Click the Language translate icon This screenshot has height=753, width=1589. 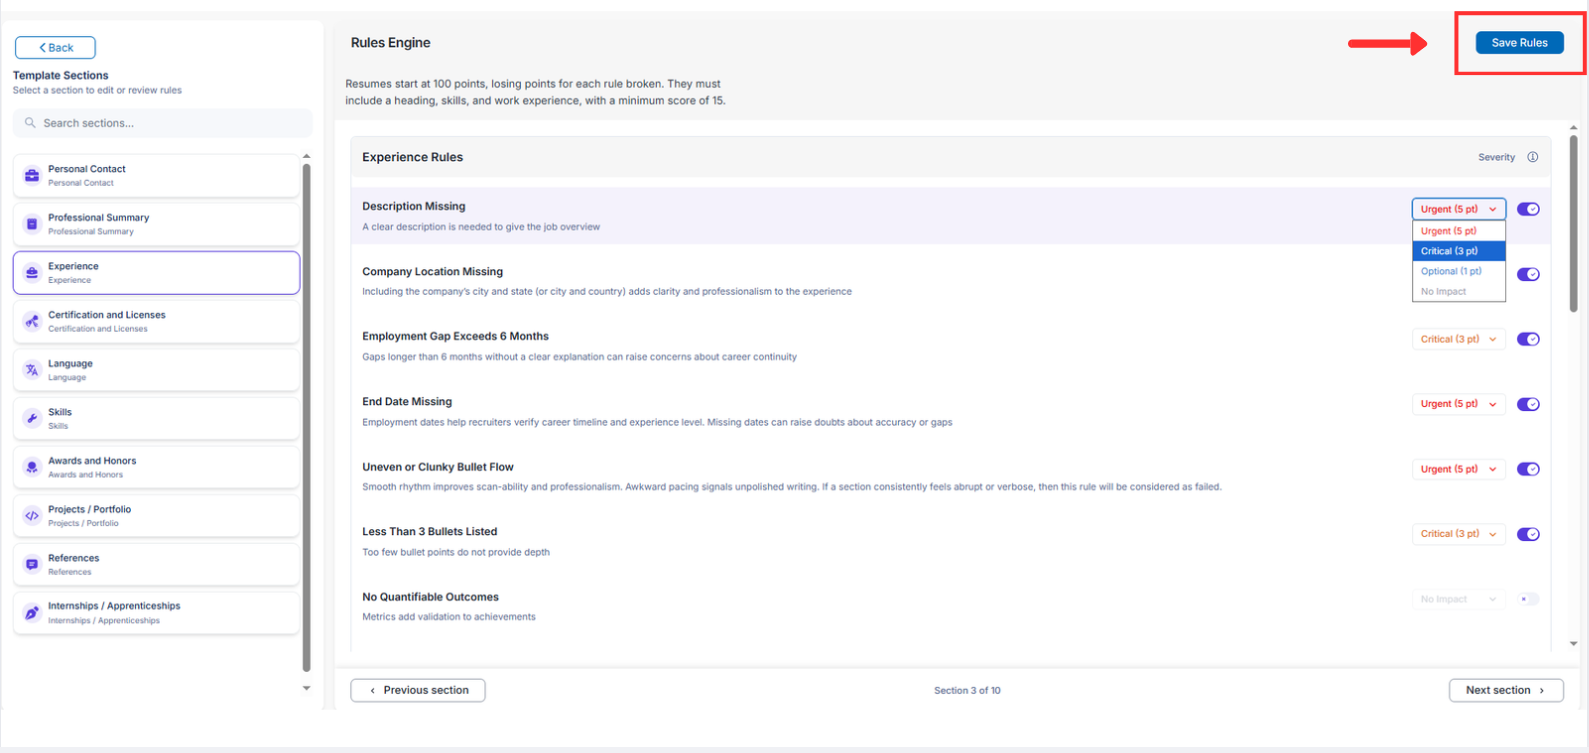(x=32, y=370)
